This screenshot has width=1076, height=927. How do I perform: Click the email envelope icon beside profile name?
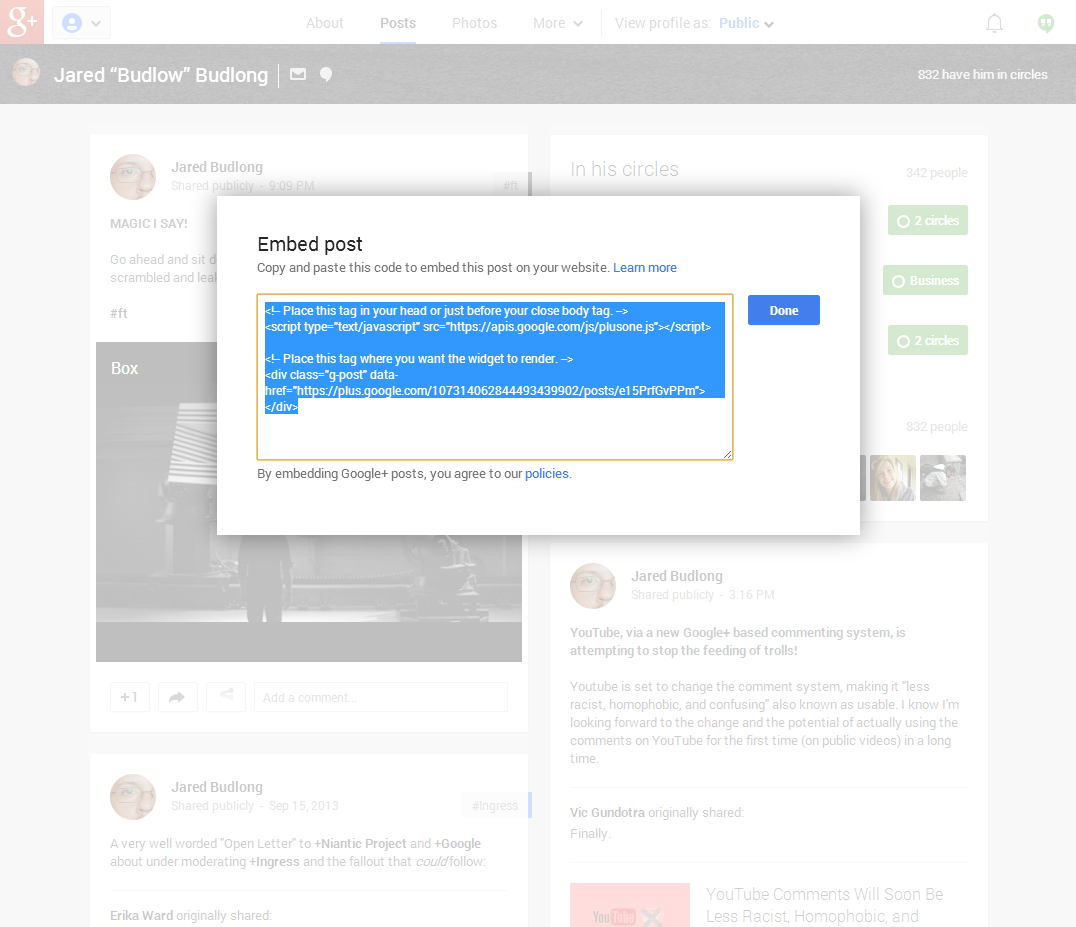[x=298, y=74]
